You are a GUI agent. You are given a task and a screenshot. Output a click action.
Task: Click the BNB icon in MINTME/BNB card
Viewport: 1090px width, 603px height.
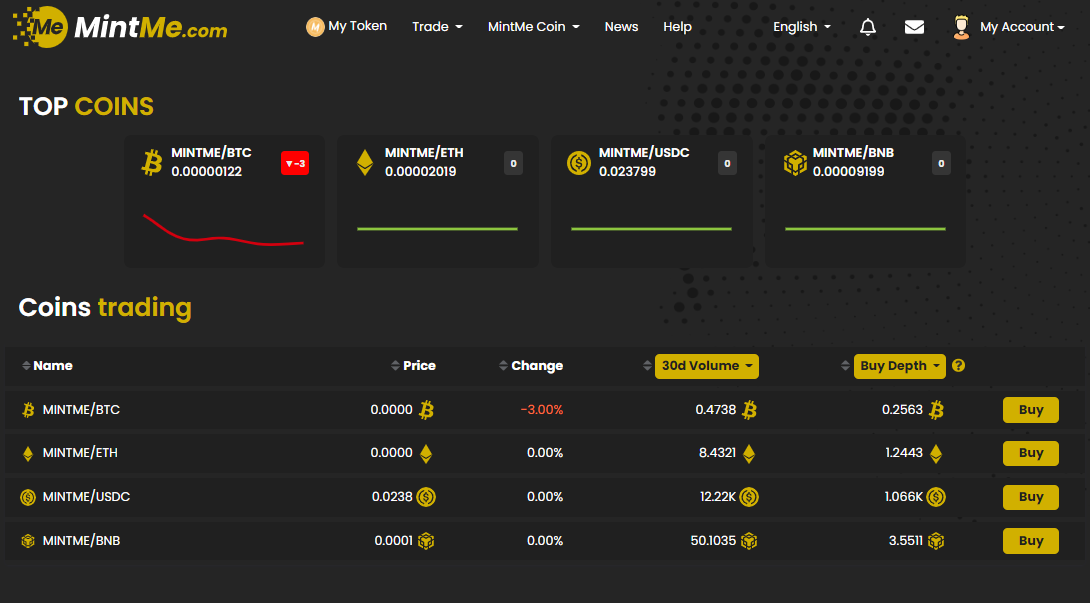794,163
